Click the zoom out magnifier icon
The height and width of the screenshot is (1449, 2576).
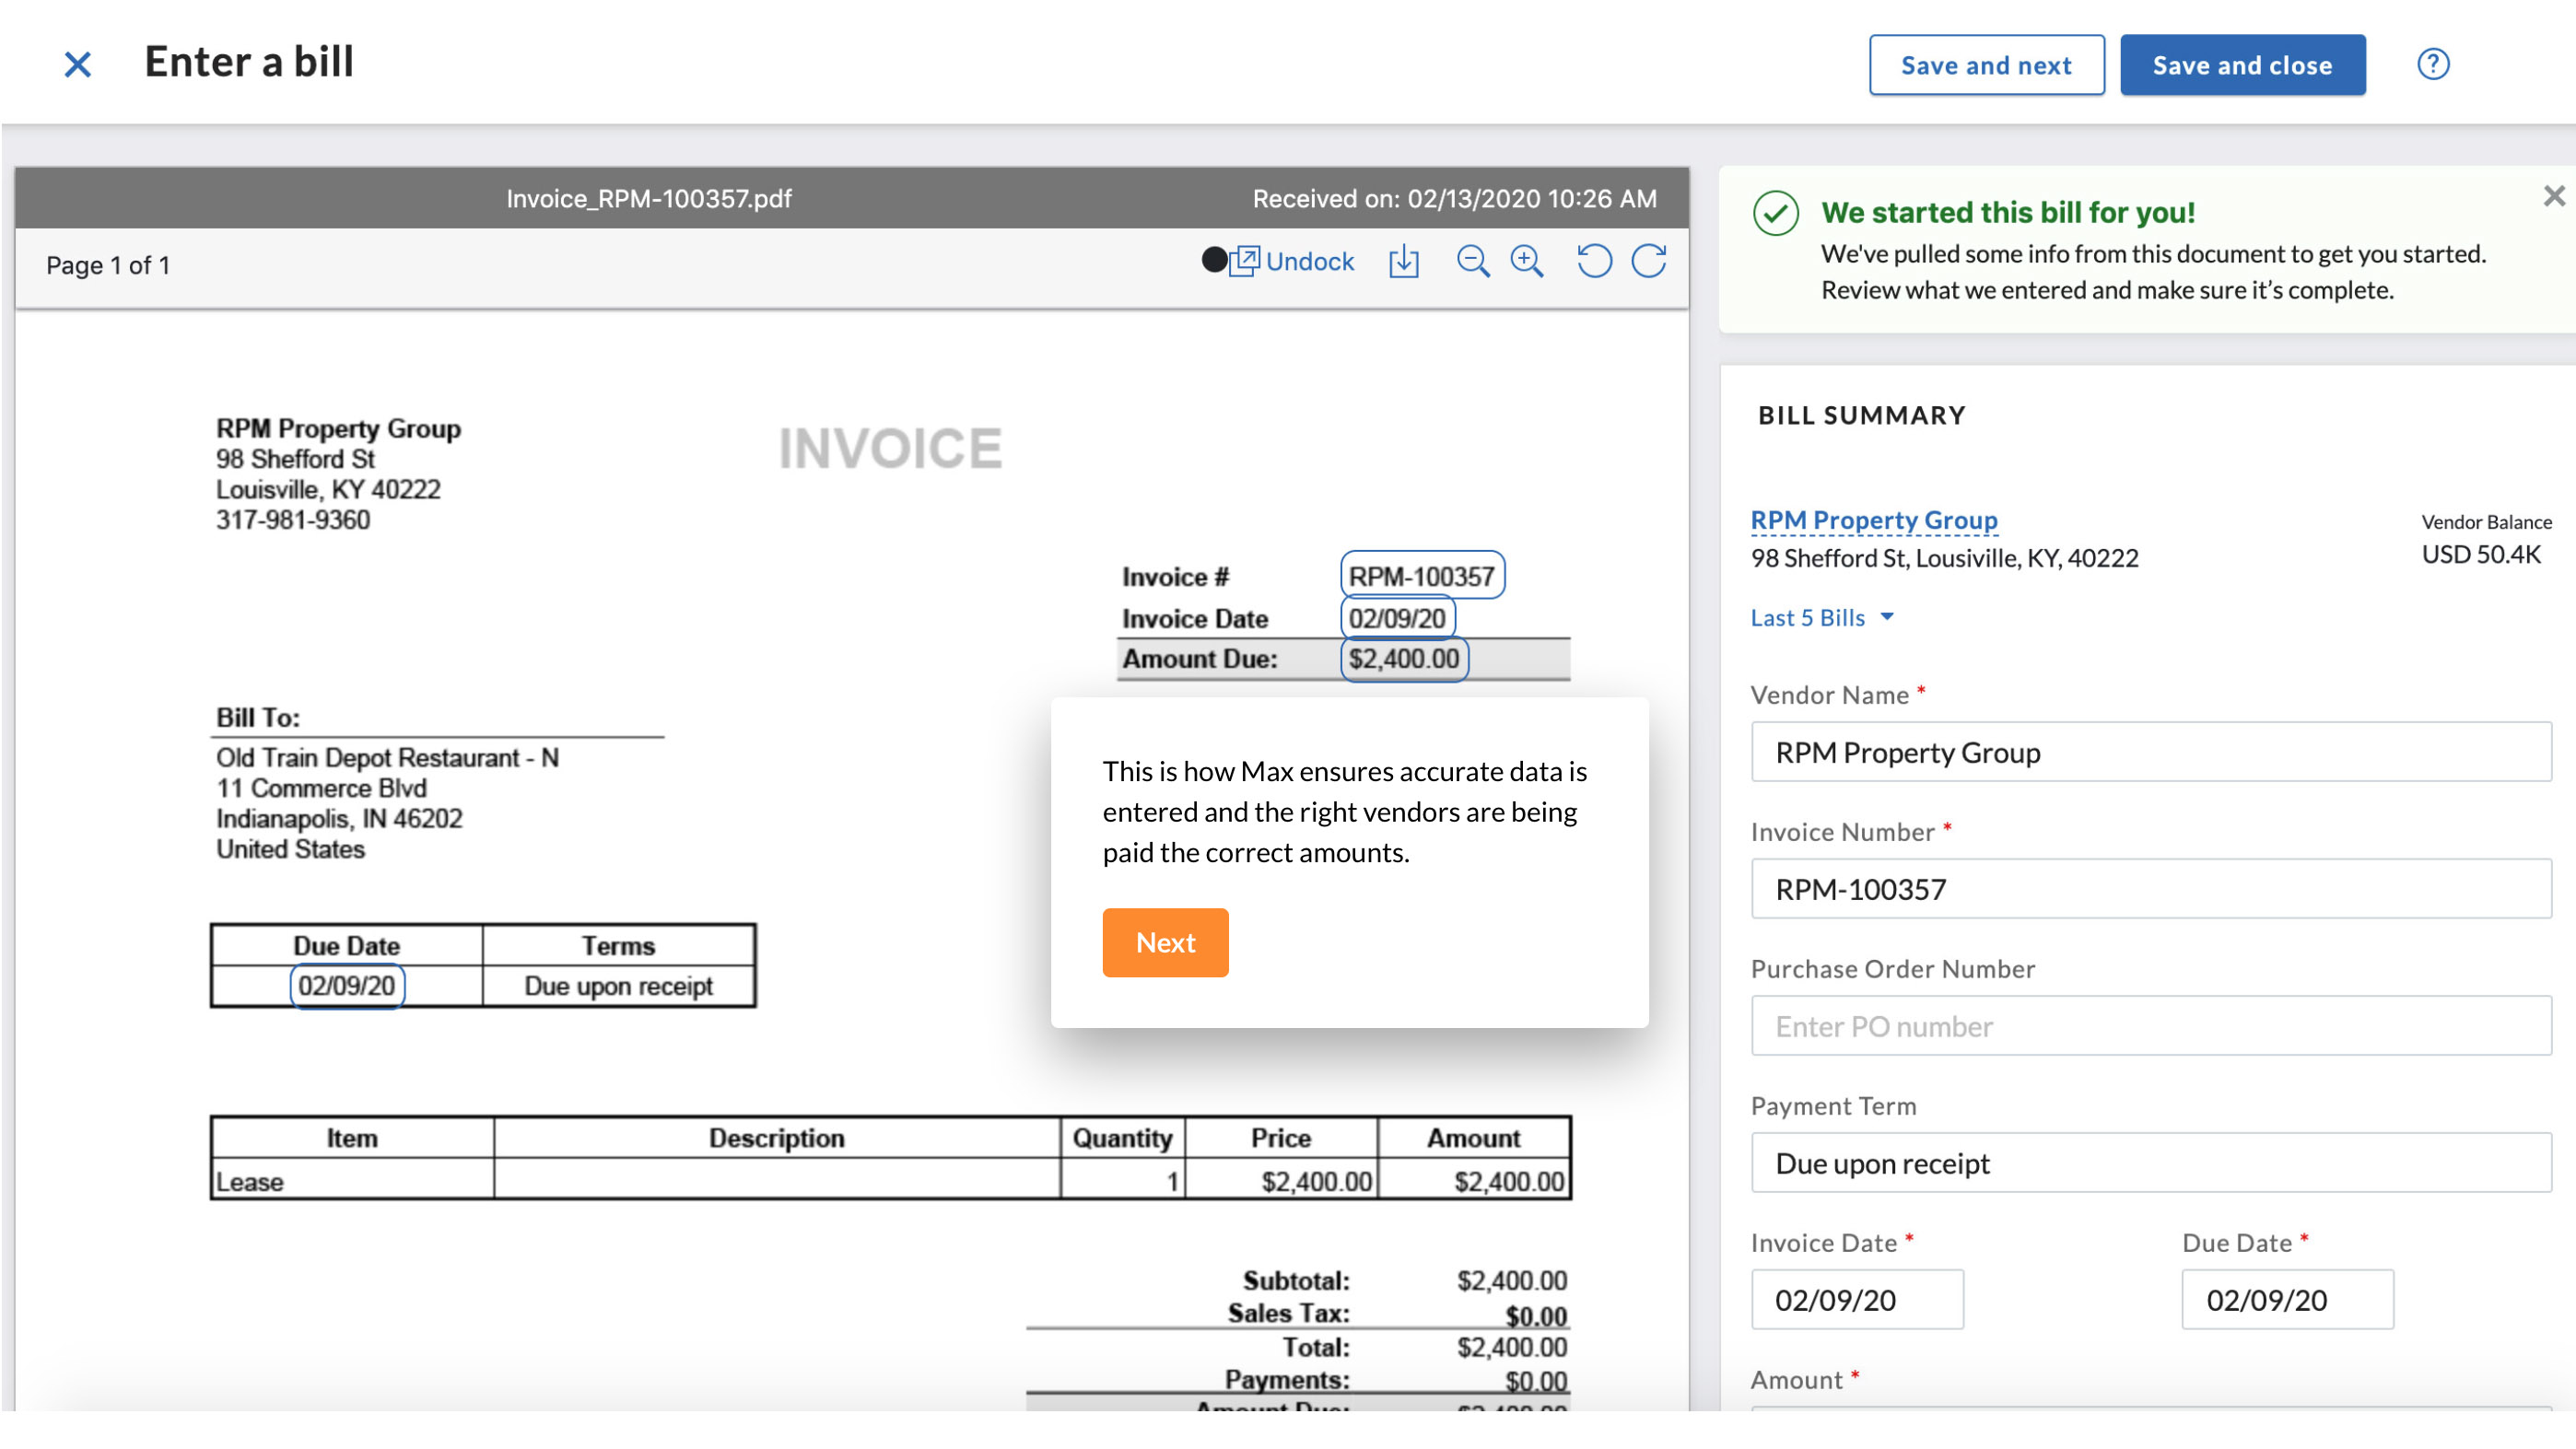pos(1472,262)
